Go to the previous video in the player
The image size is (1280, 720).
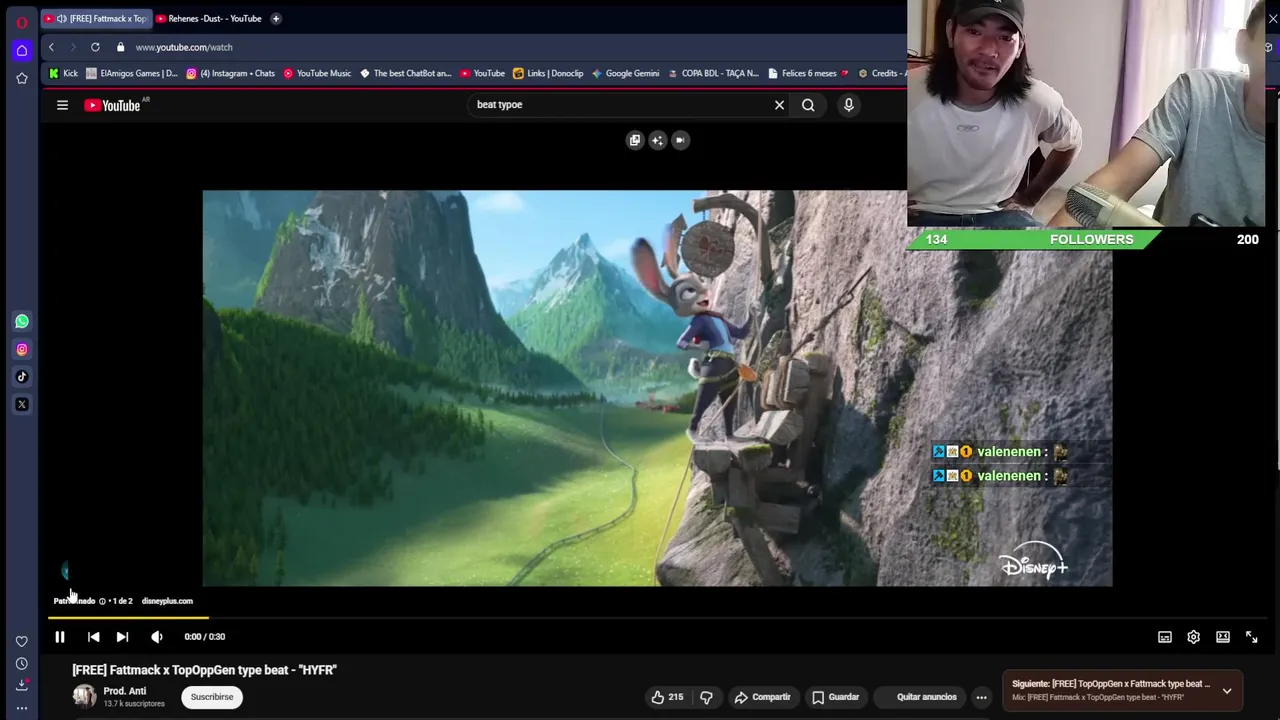click(93, 637)
